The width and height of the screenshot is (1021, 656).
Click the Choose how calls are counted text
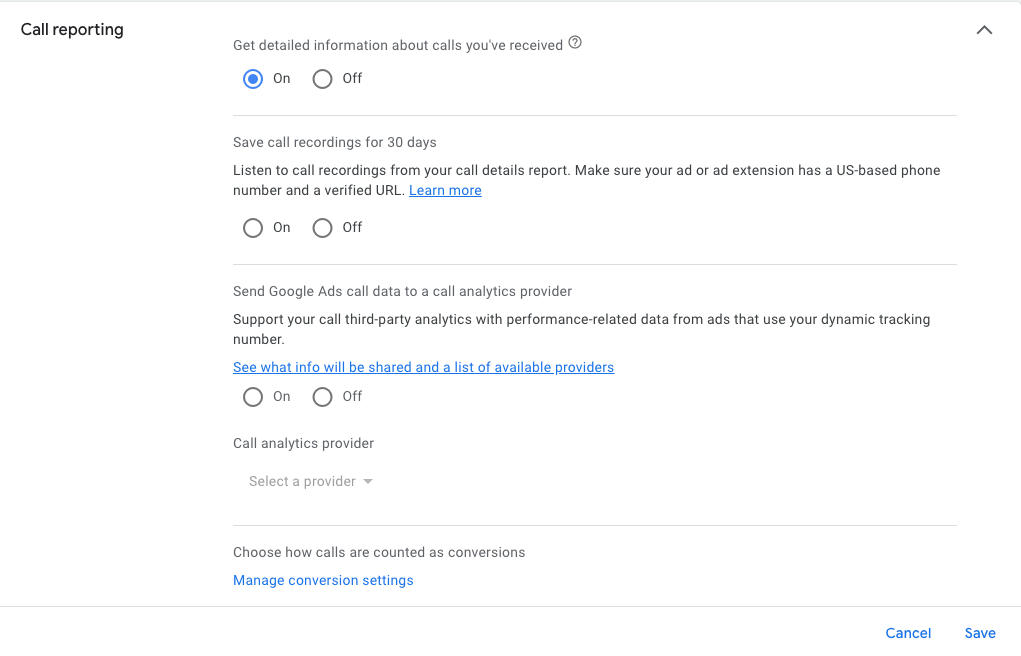(x=379, y=552)
